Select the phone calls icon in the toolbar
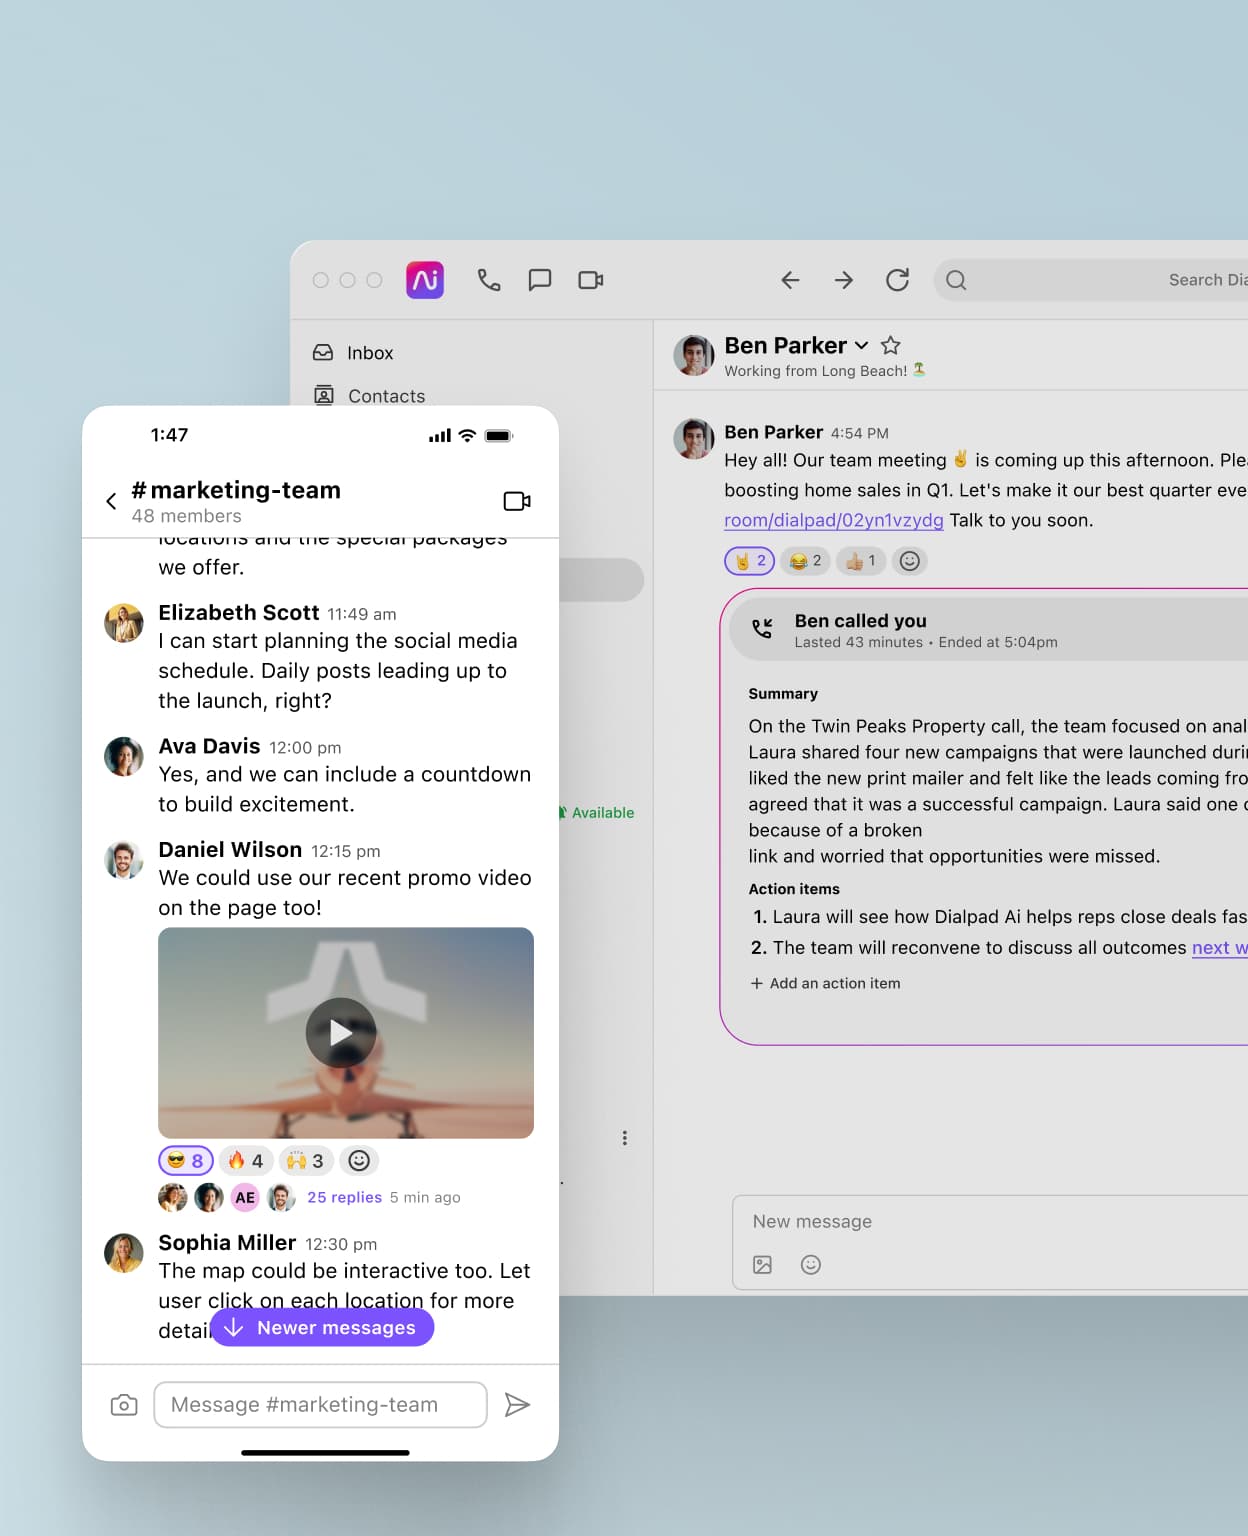 point(489,280)
